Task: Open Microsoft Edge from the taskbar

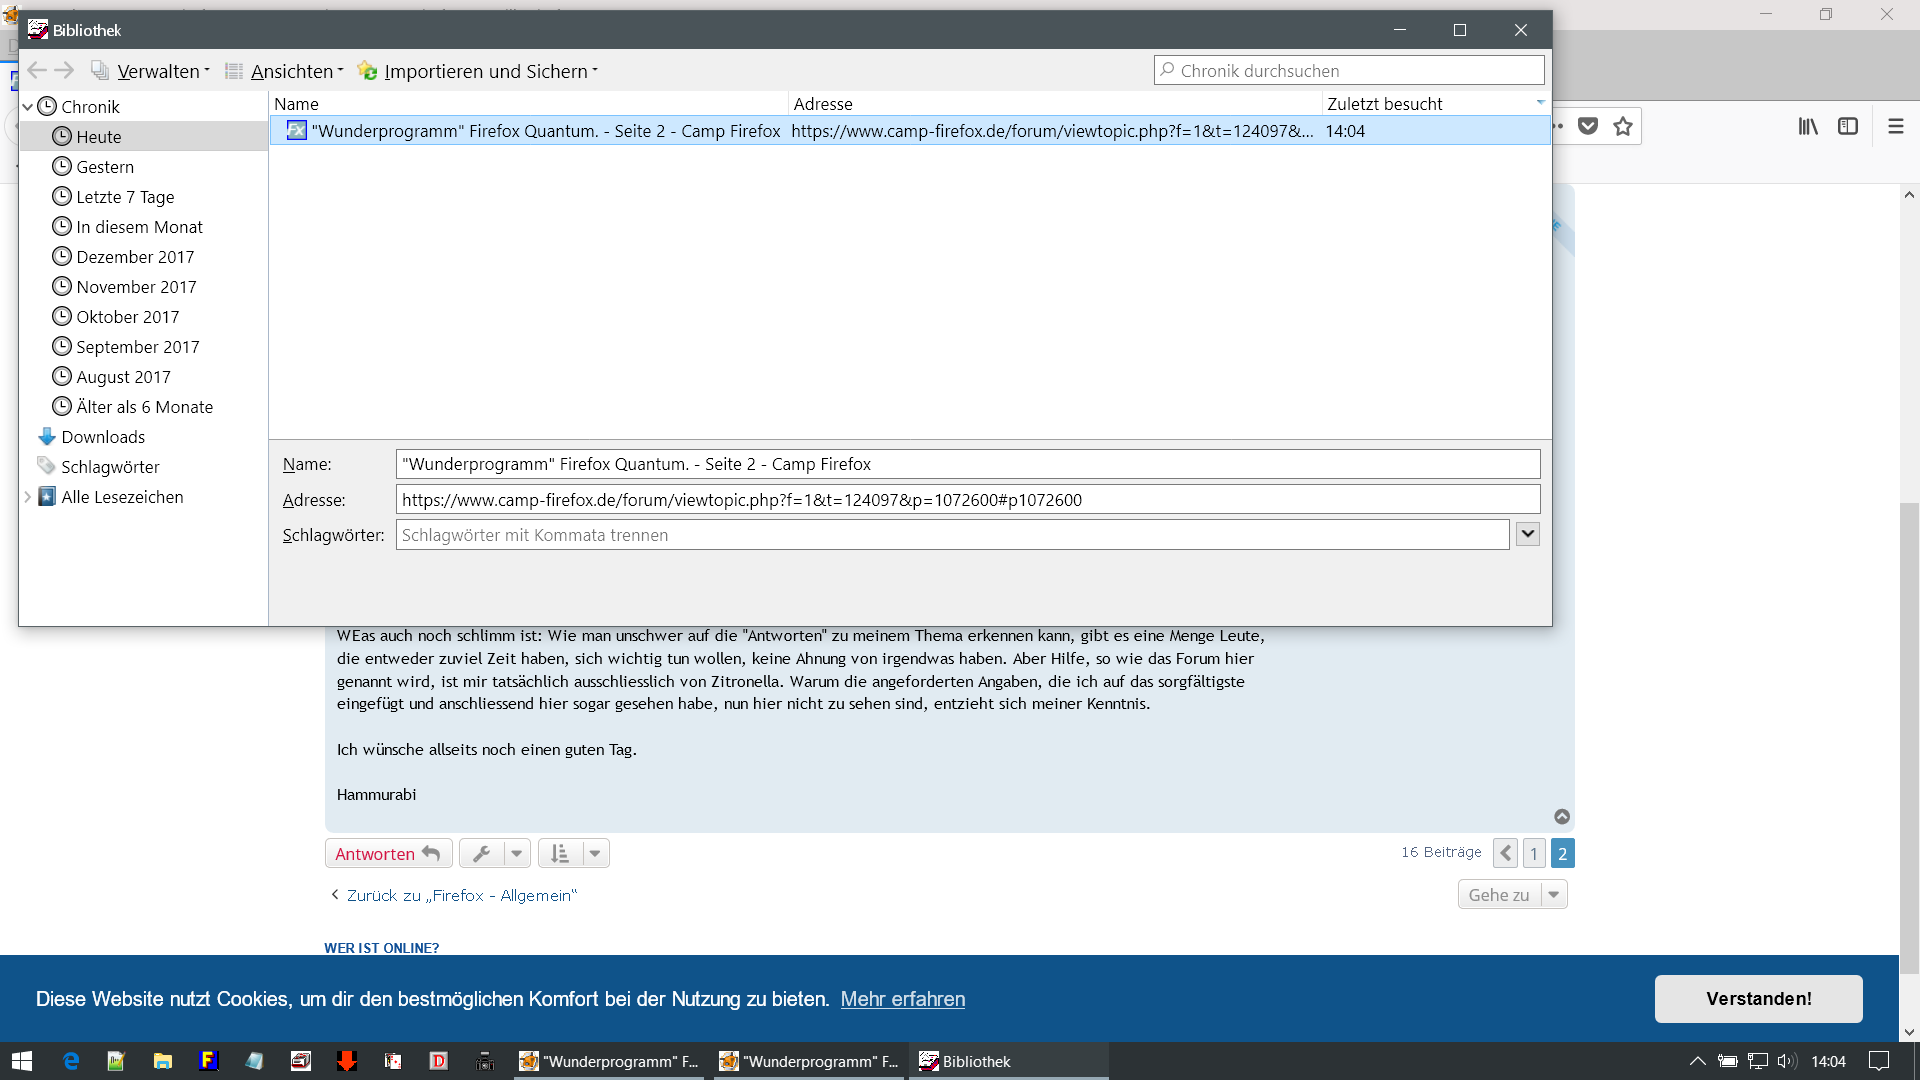Action: [x=71, y=1061]
